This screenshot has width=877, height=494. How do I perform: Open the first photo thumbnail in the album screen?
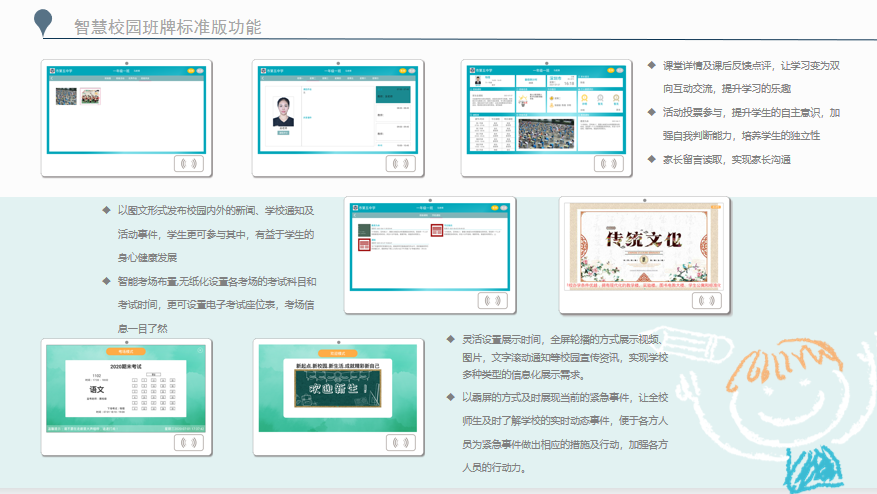67,97
